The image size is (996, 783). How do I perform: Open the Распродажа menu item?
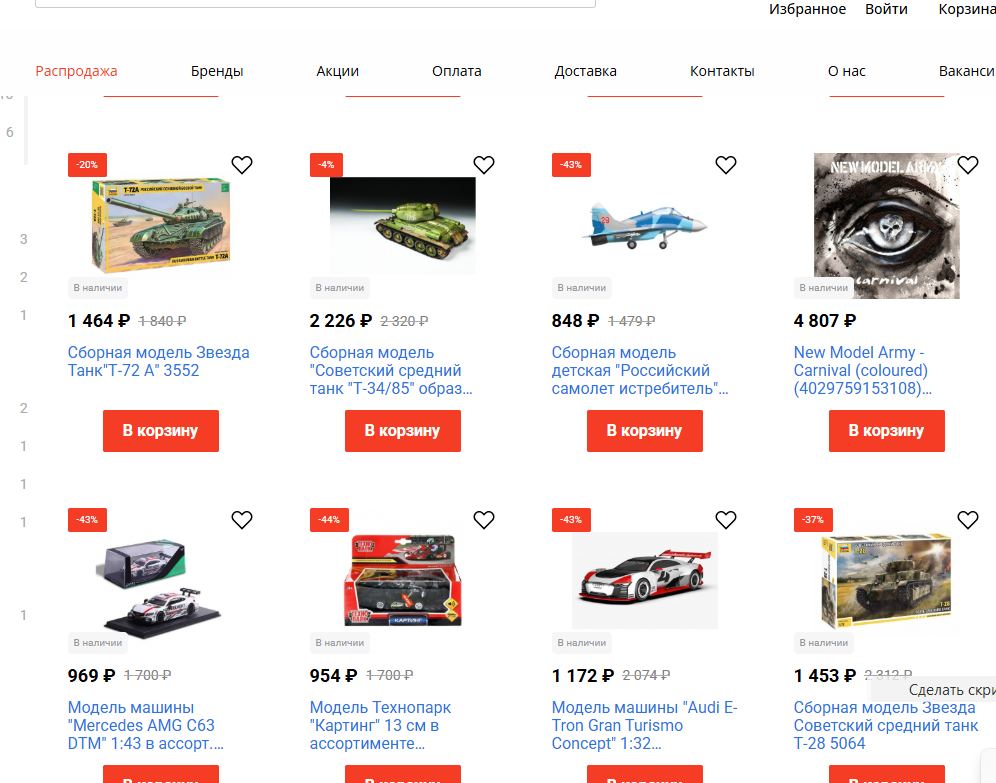pos(76,71)
